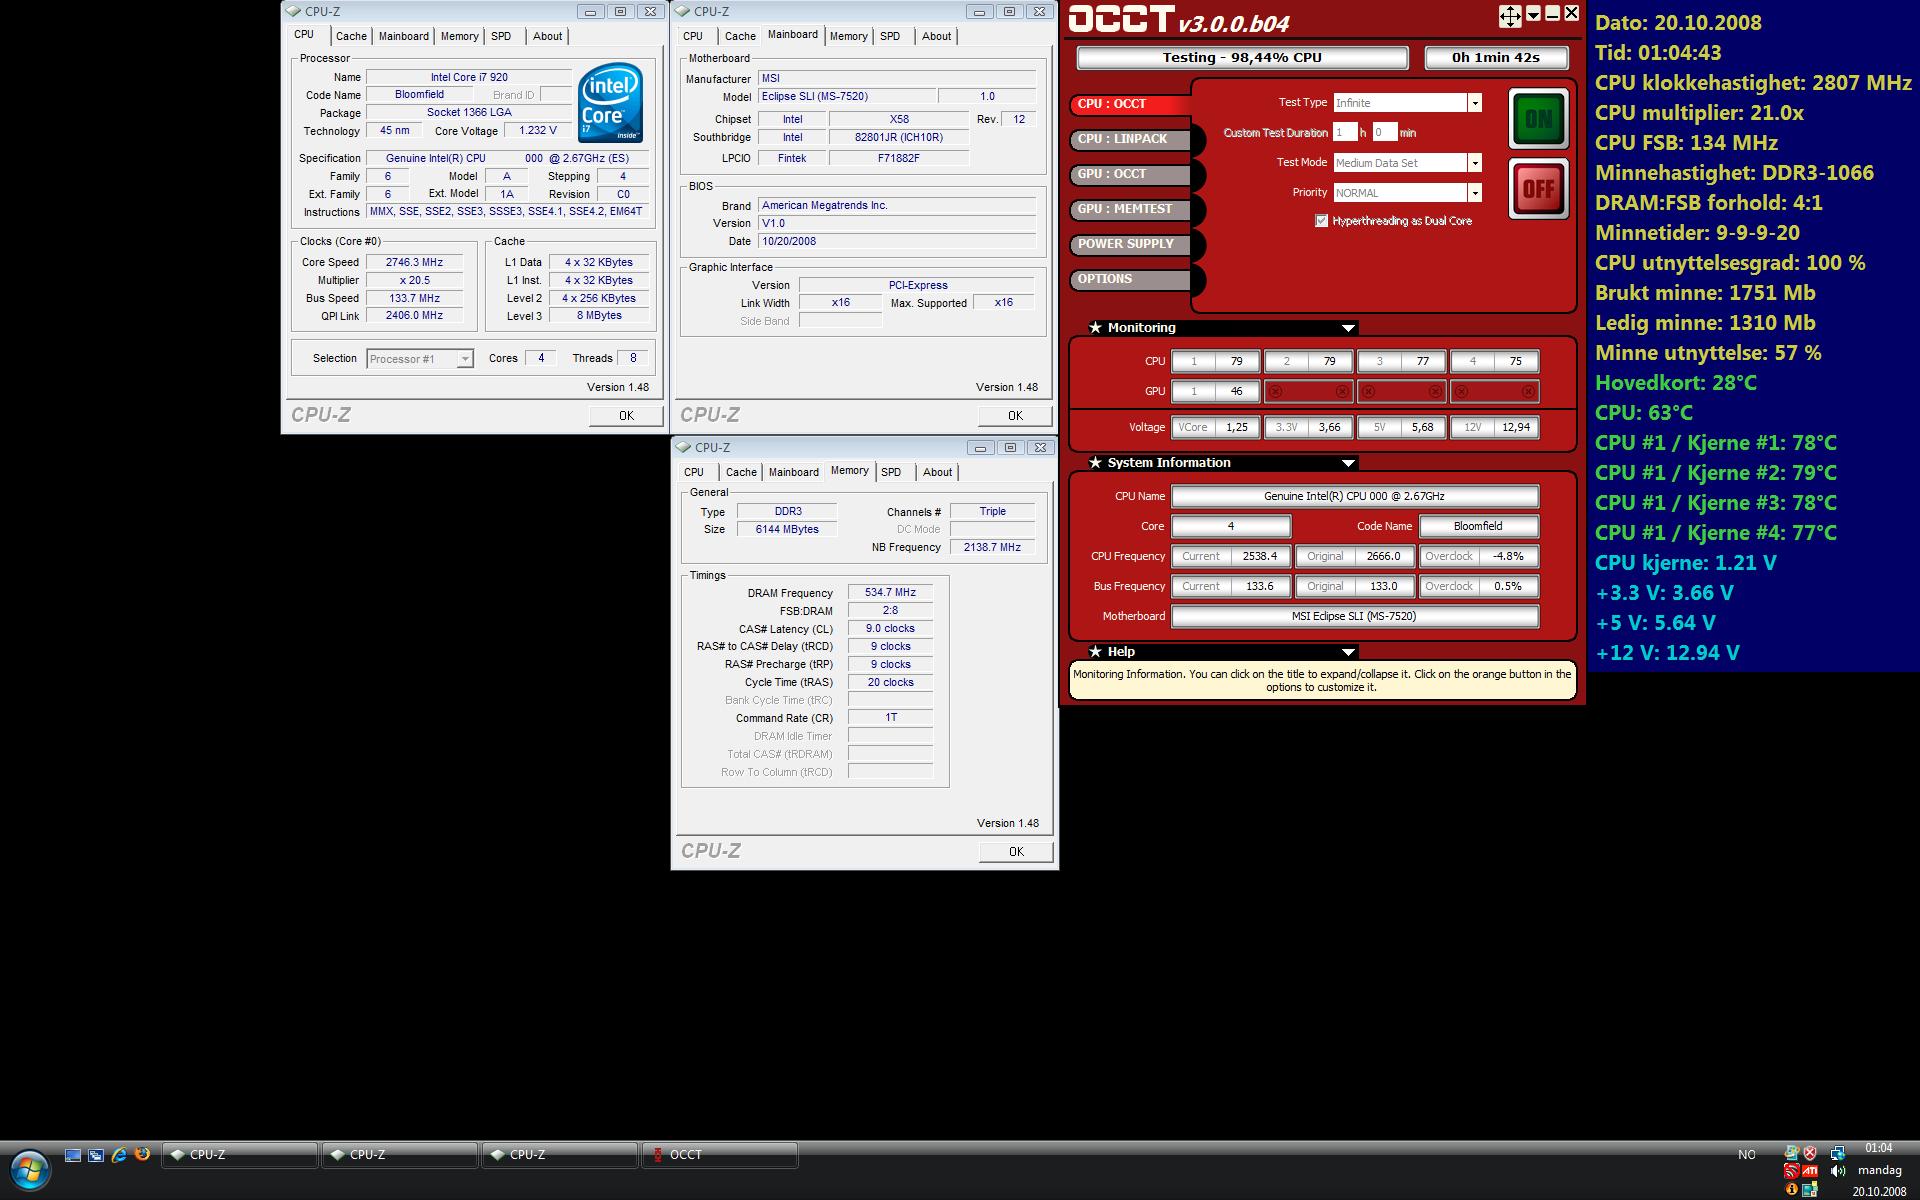Click the disabled GPU sensor 3 box in OCCT
Image resolution: width=1920 pixels, height=1200 pixels.
click(x=1401, y=392)
